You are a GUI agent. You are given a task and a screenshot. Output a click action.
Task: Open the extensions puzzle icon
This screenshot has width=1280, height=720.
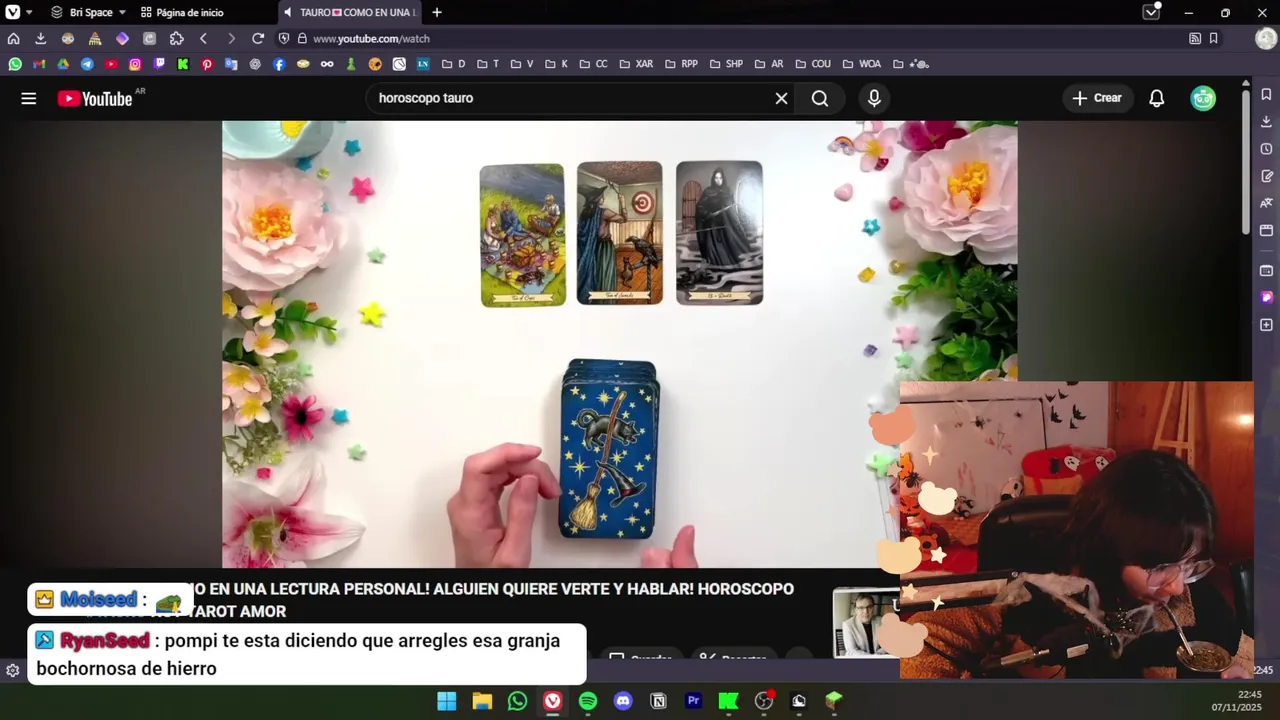pos(177,38)
